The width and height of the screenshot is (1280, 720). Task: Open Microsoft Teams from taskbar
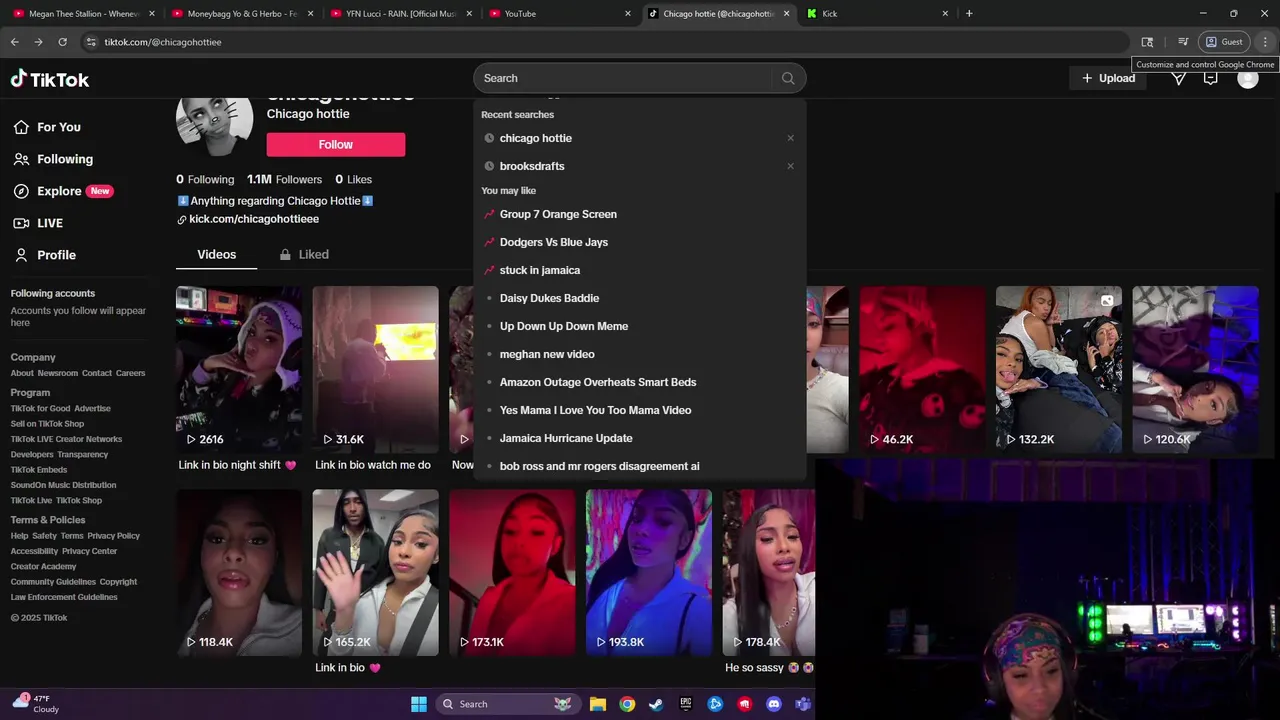802,704
